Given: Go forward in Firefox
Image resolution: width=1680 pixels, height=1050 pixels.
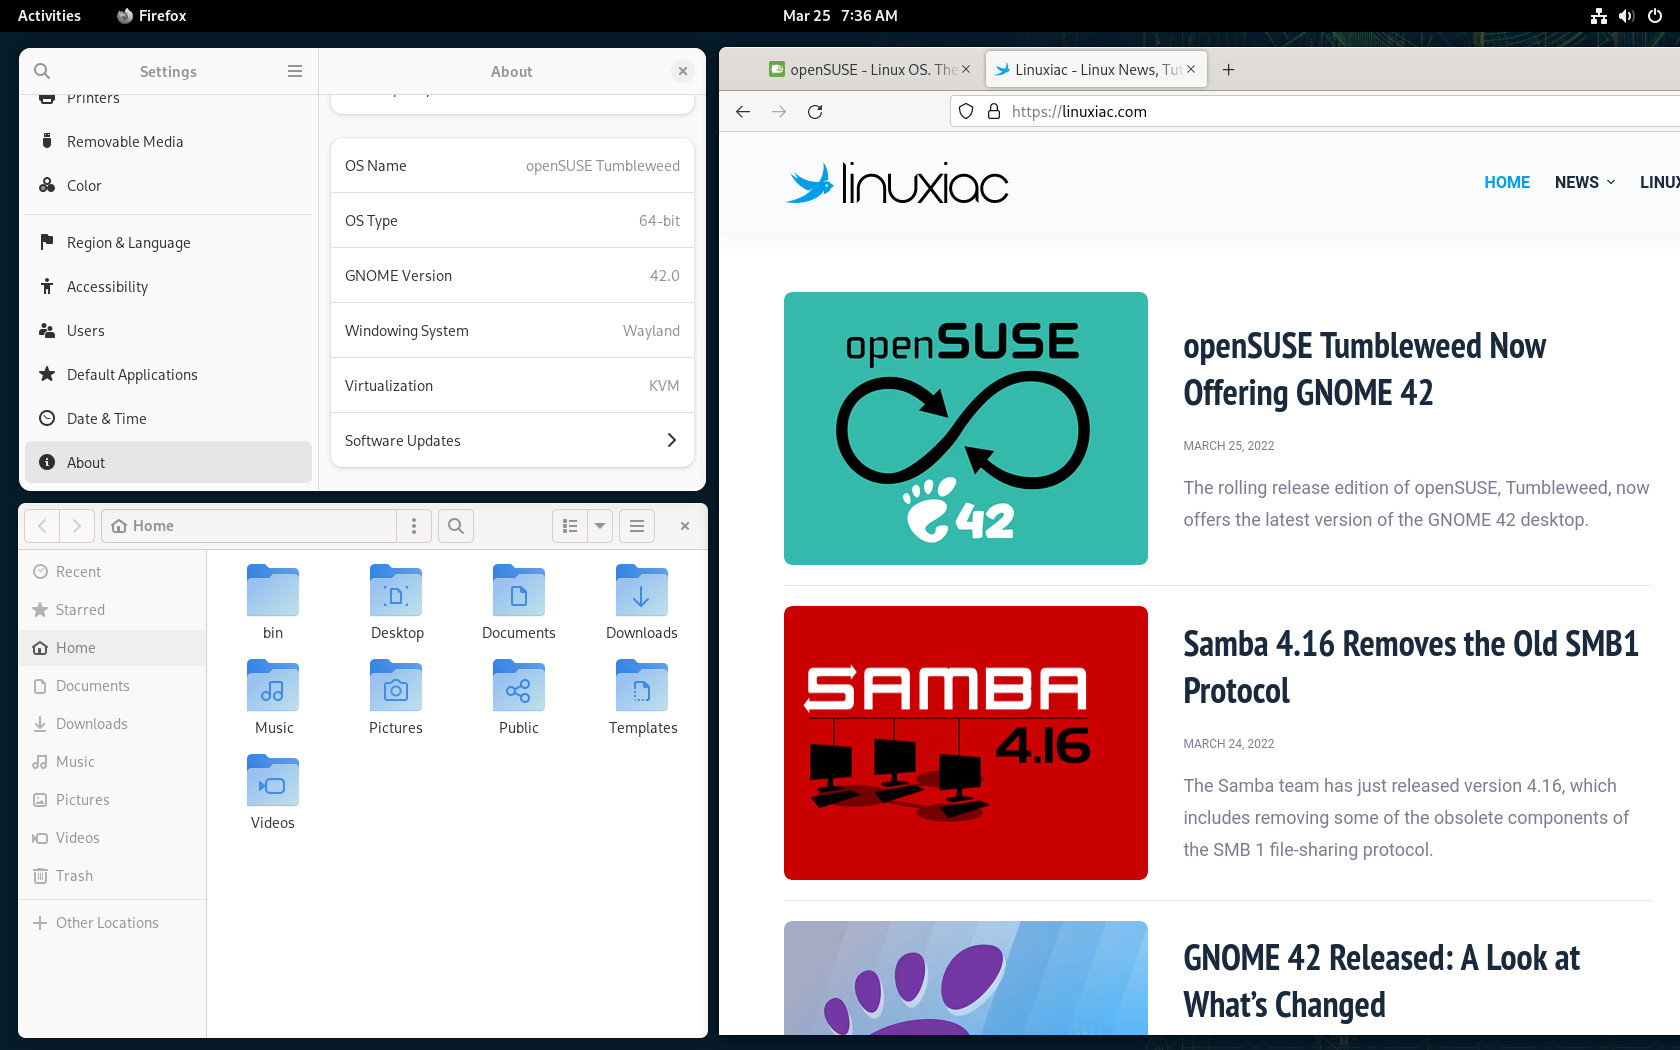Looking at the screenshot, I should point(779,112).
